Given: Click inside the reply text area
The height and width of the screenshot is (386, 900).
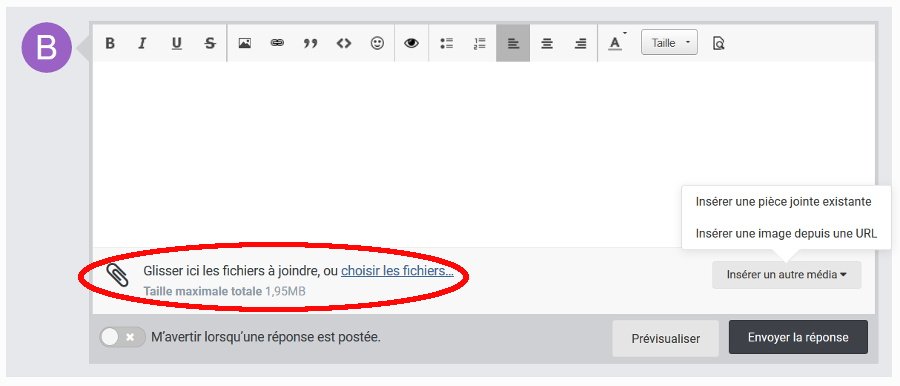Looking at the screenshot, I should 483,154.
